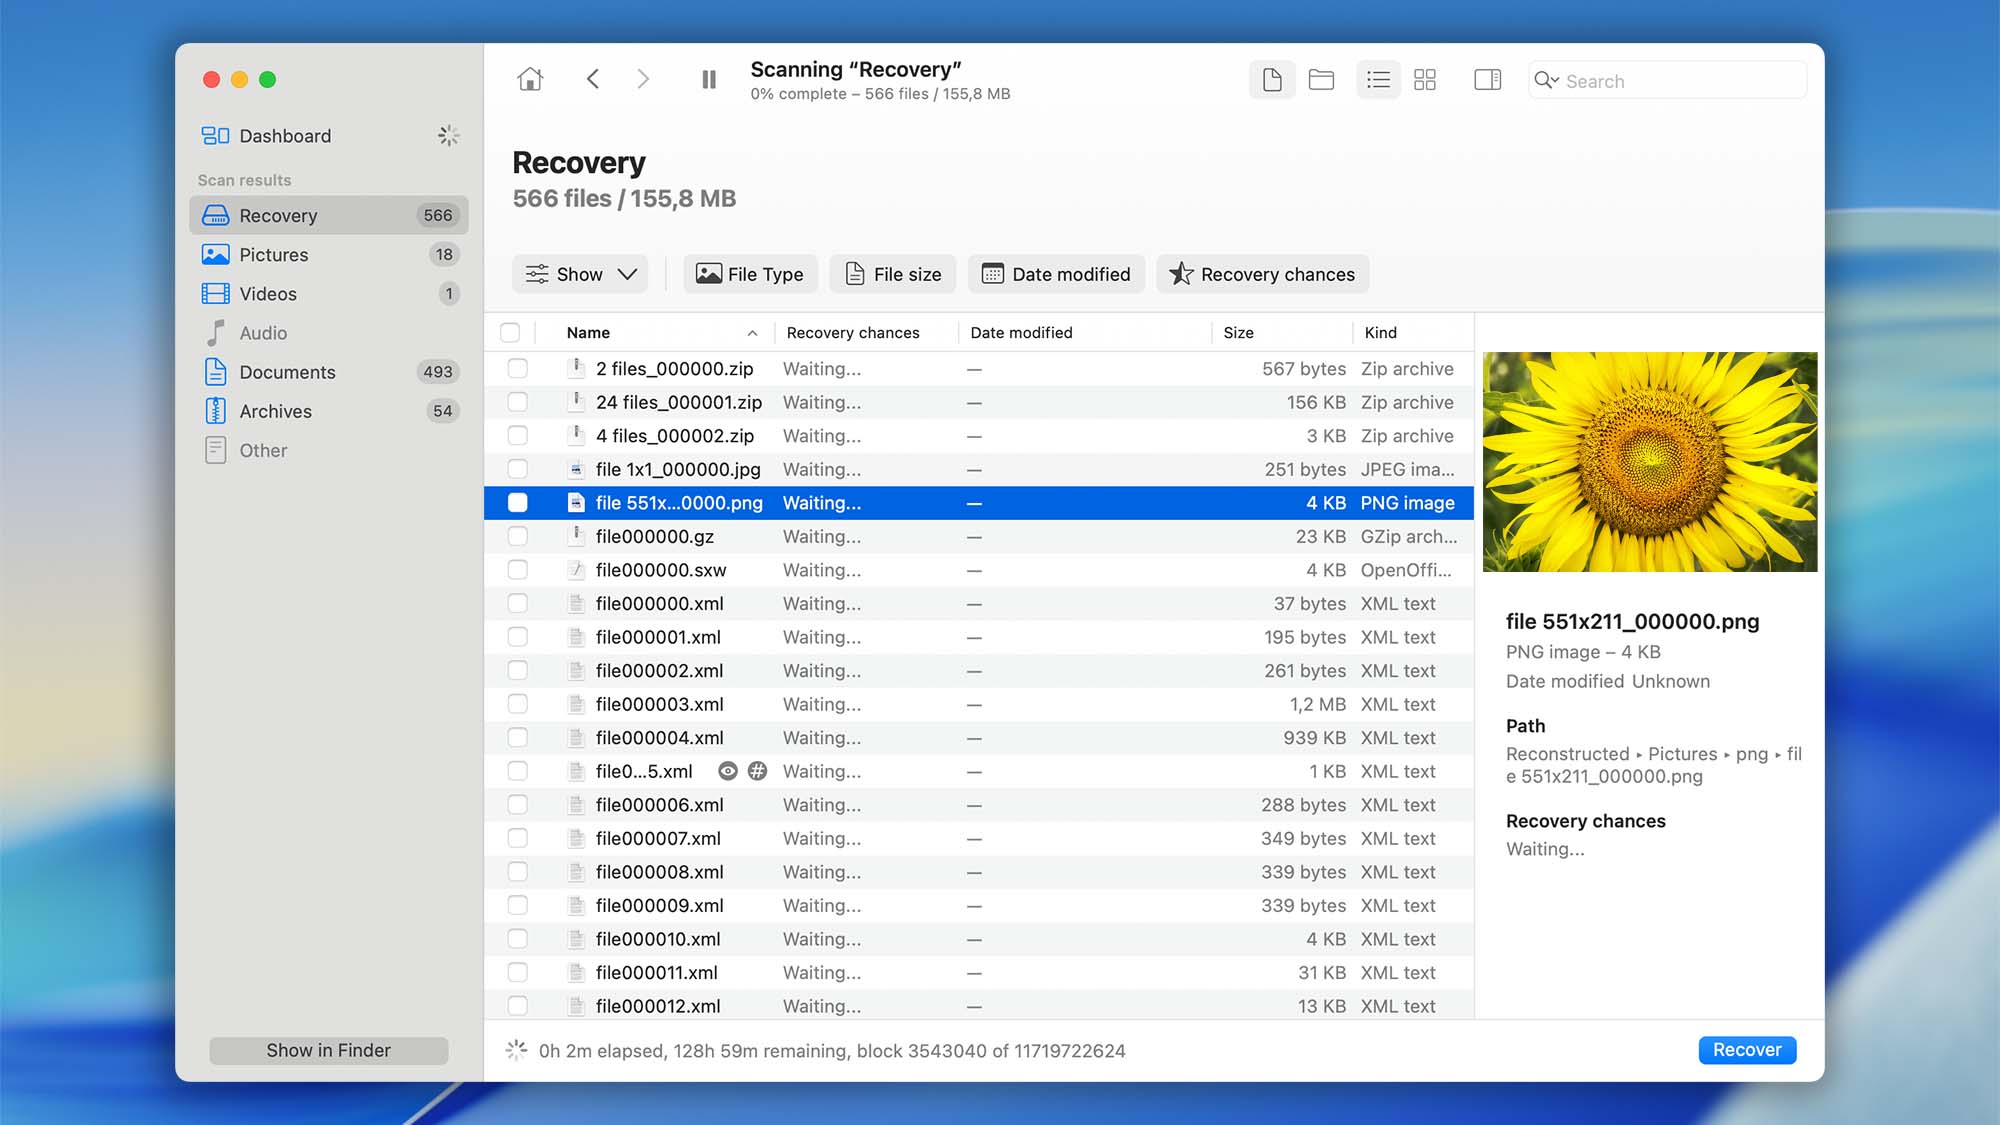Image resolution: width=2000 pixels, height=1125 pixels.
Task: Click PNG icon of file 551x...0000.png
Action: point(576,502)
